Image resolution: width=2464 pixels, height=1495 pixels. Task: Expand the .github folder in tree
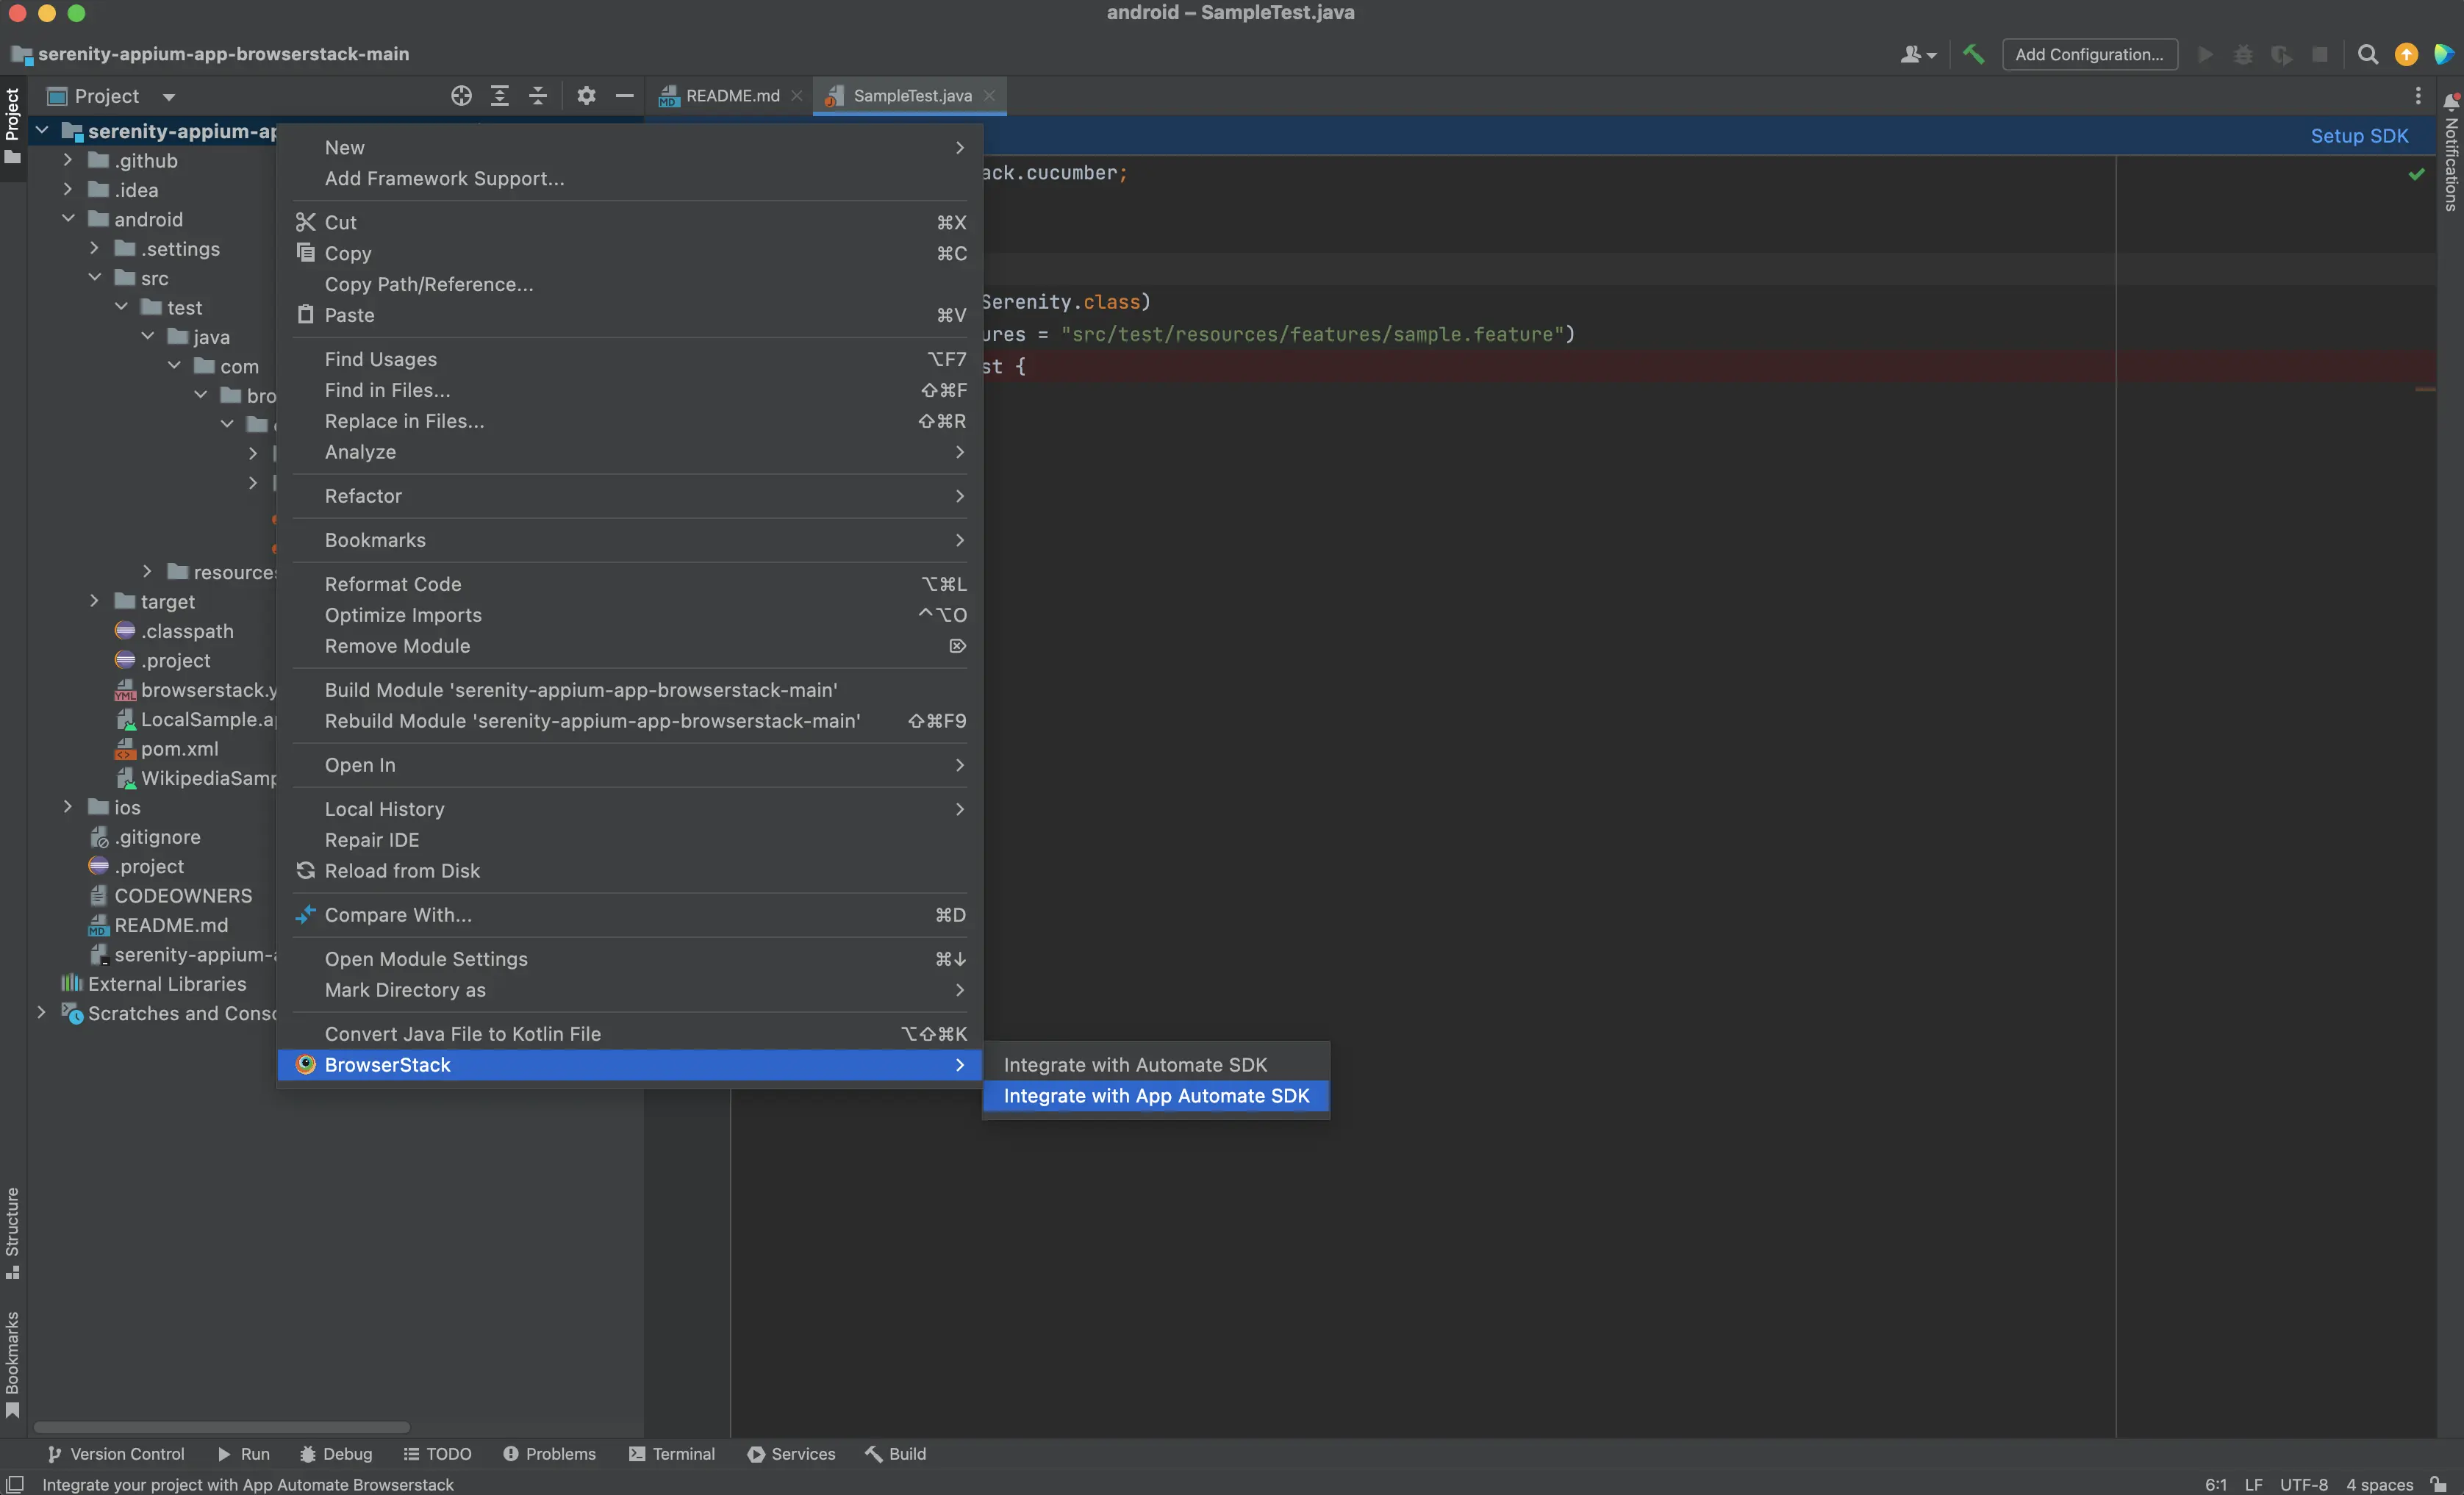[68, 160]
